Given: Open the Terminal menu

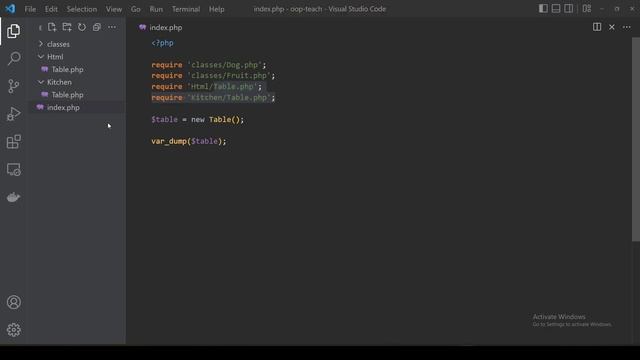Looking at the screenshot, I should tap(186, 9).
